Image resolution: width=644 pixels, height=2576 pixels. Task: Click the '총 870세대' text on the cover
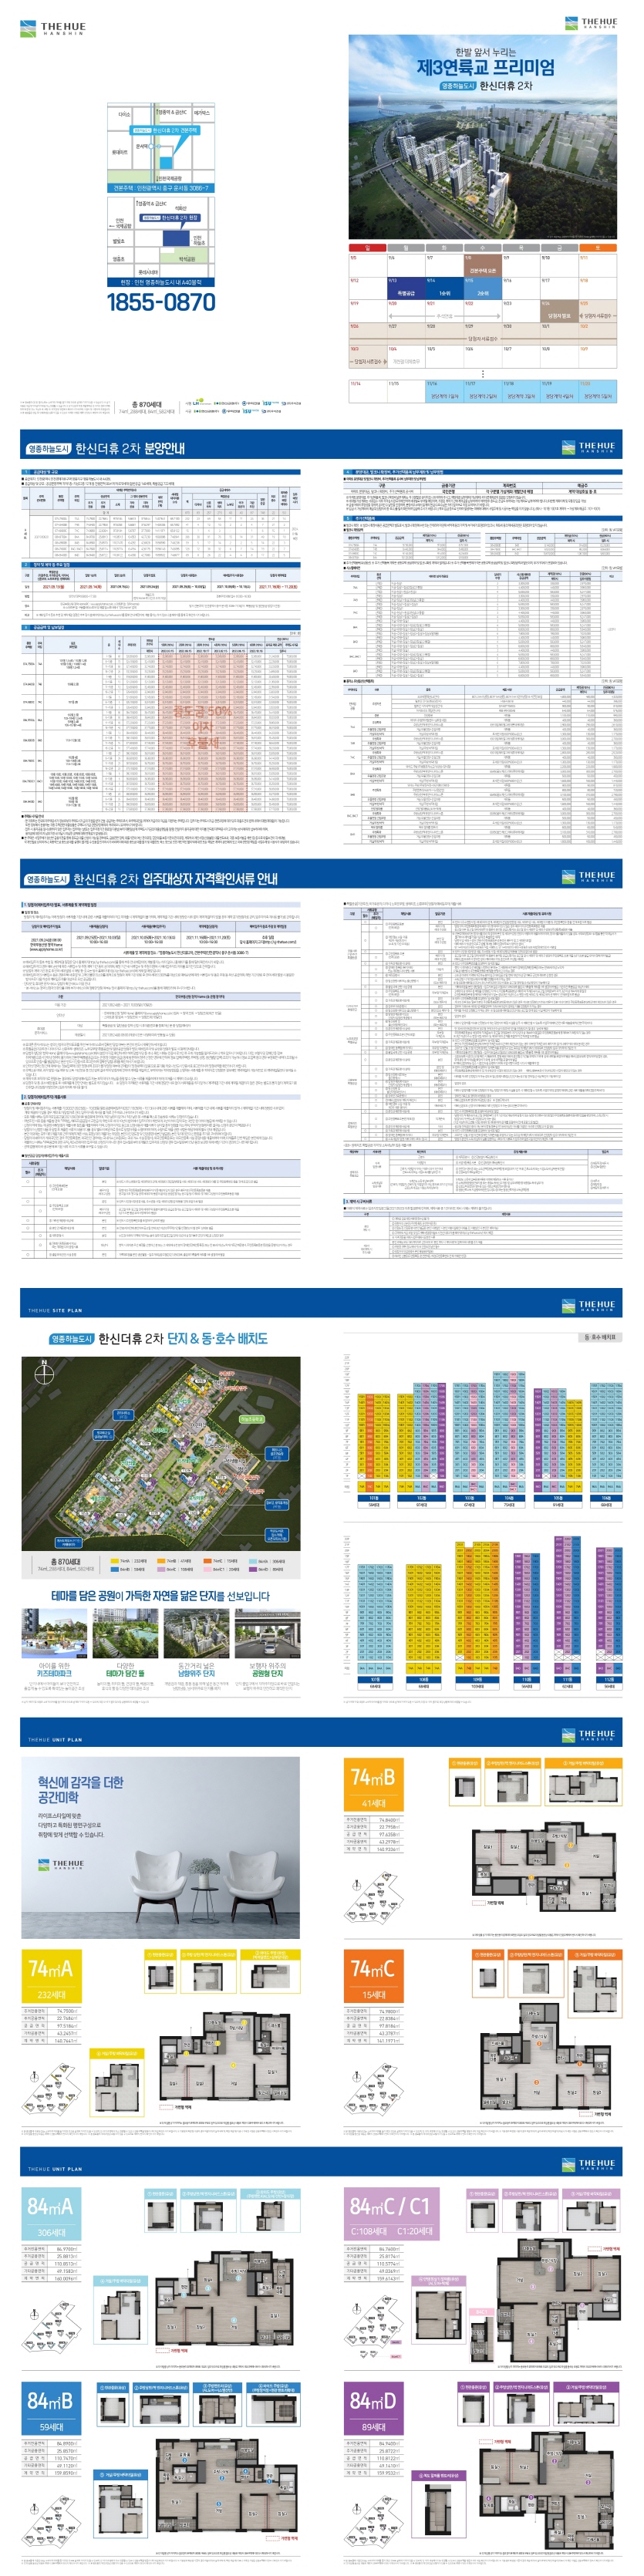147,404
